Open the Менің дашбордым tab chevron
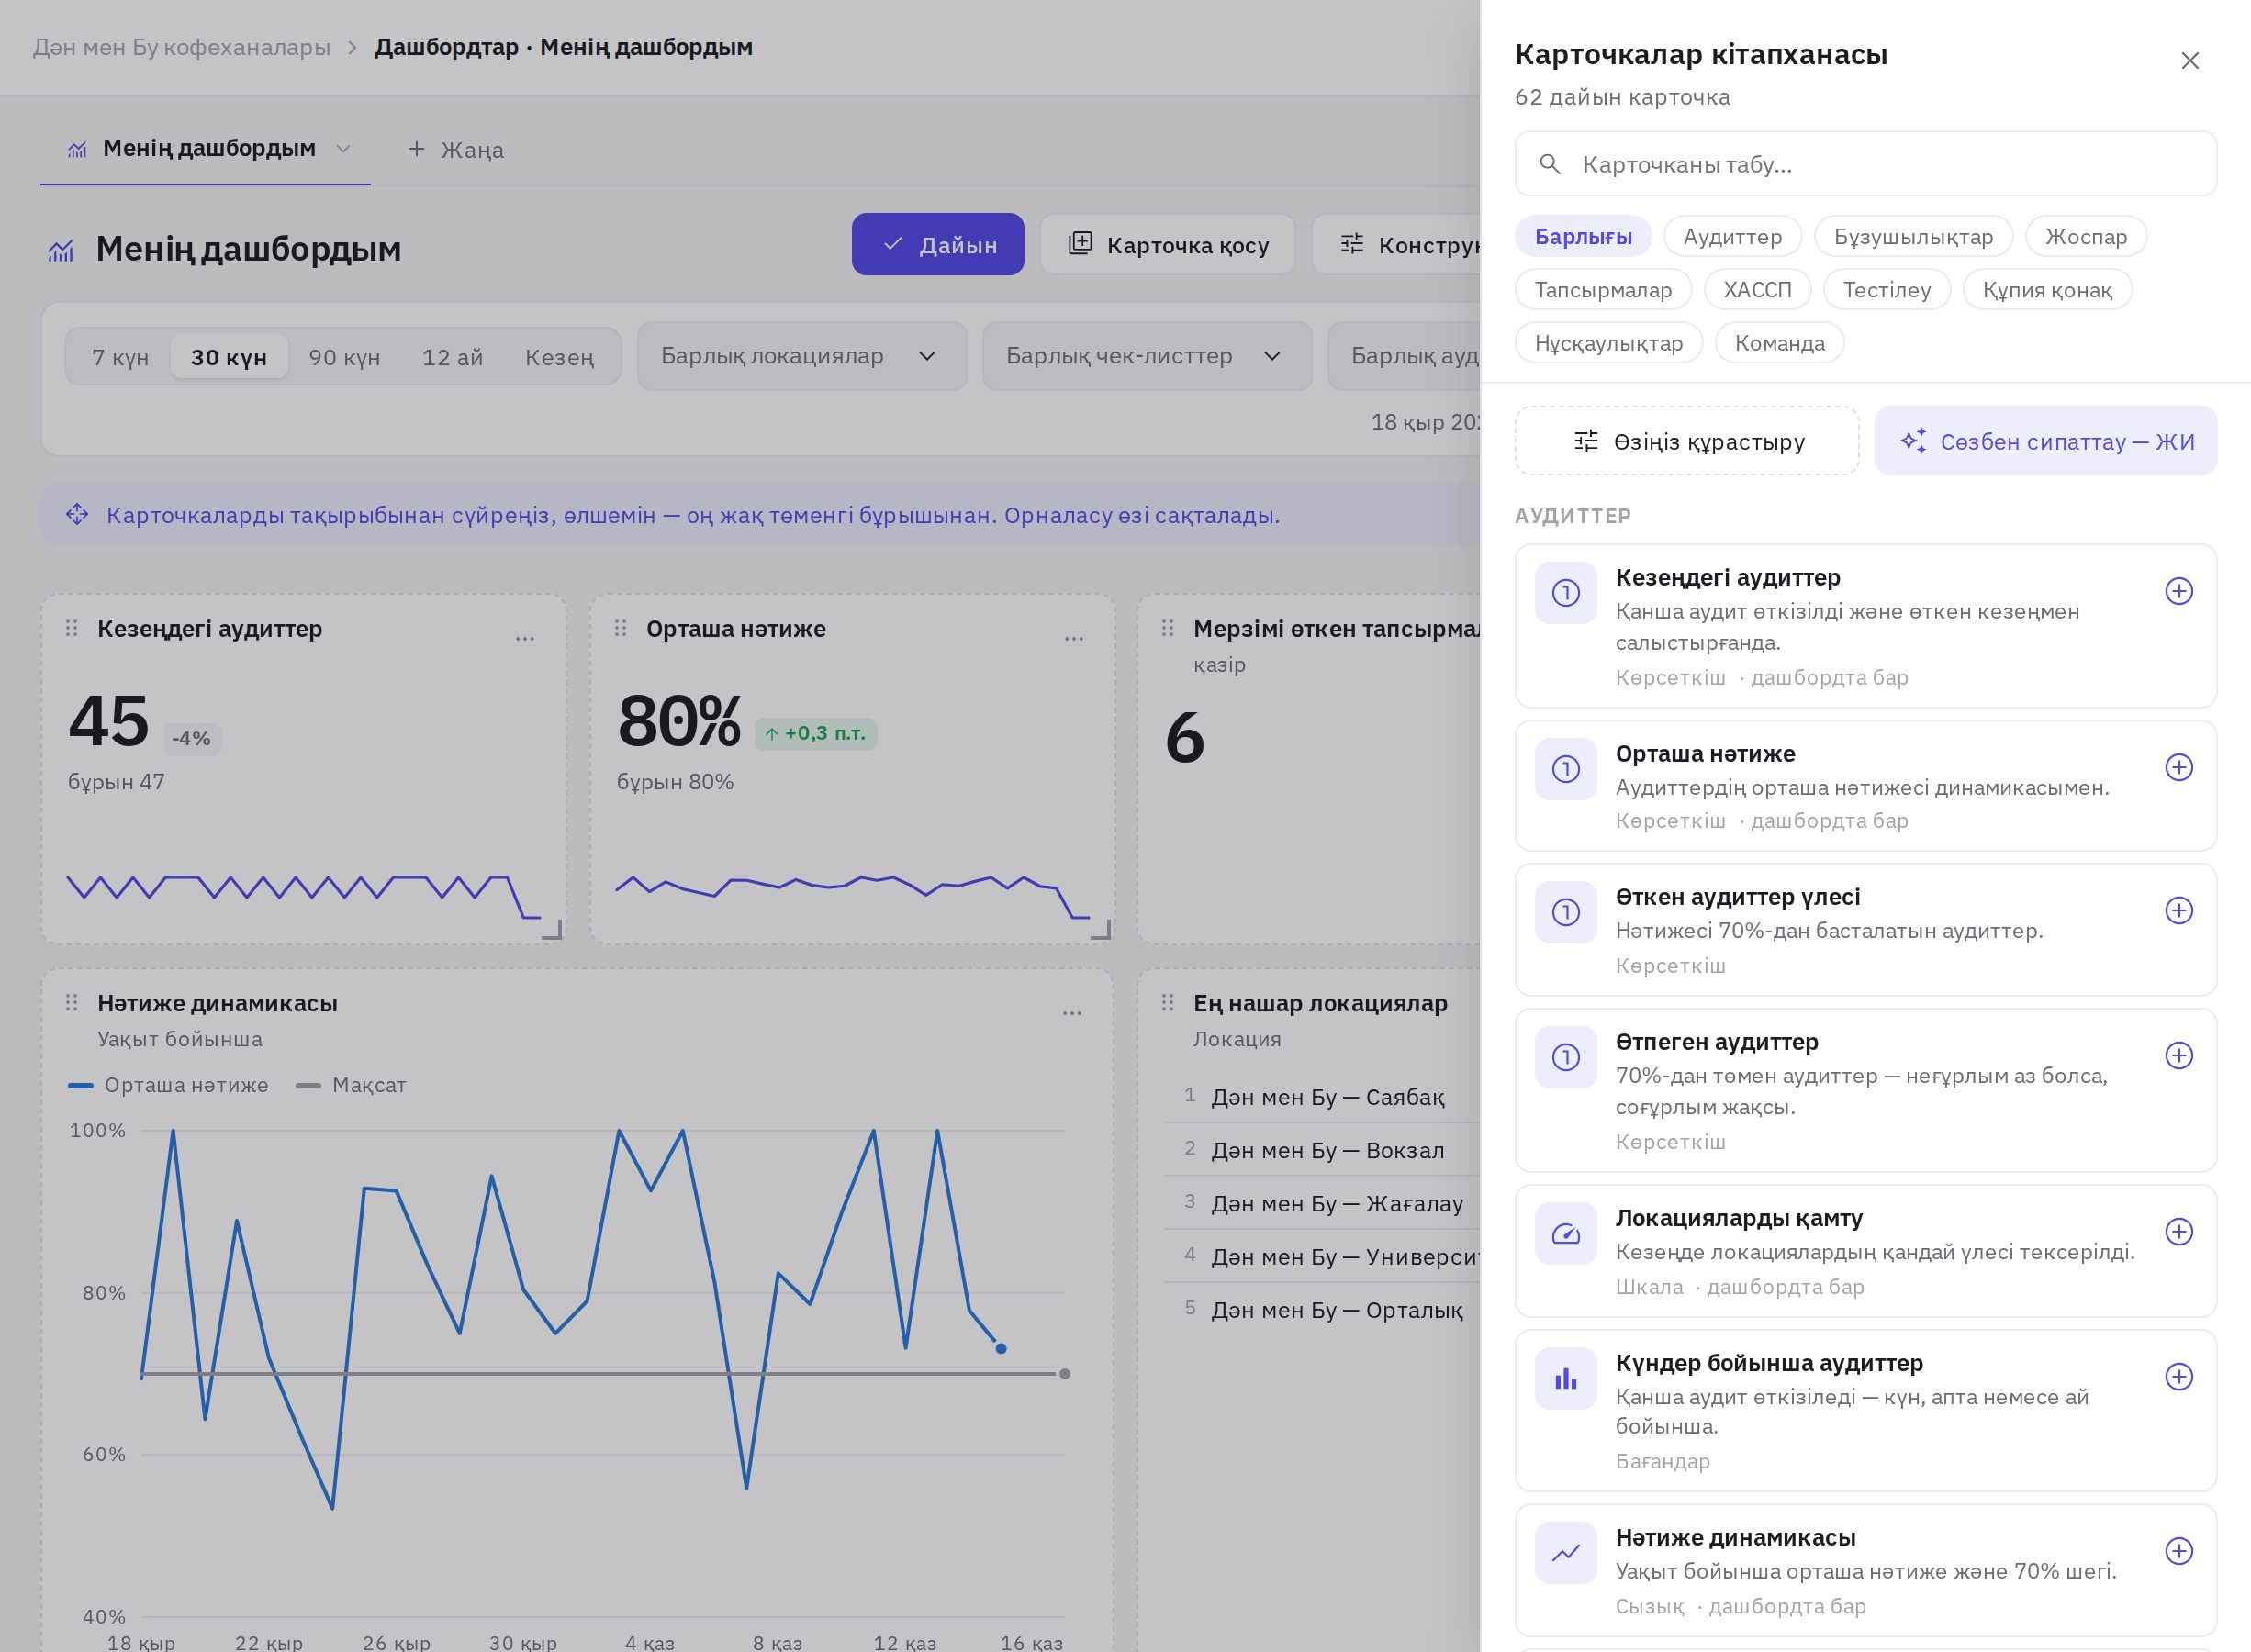 343,149
